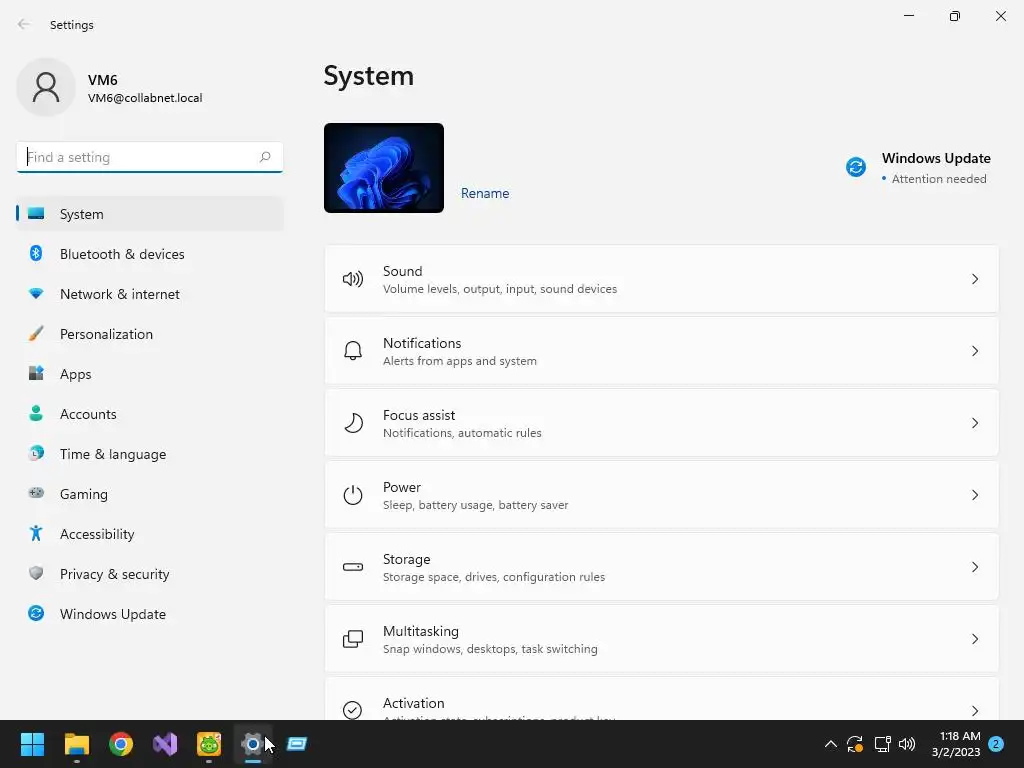Go to Personalization section

pos(150,334)
